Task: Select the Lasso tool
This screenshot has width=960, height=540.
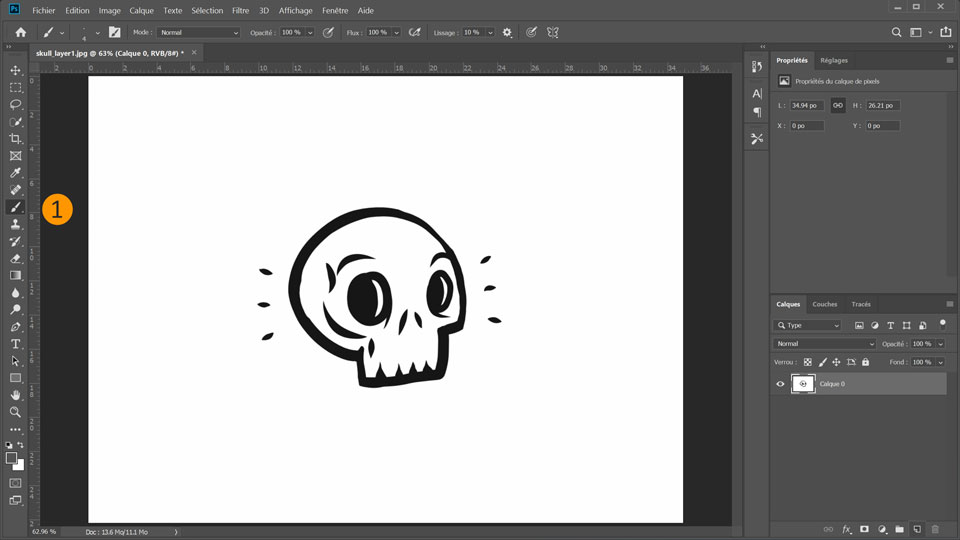Action: (15, 104)
